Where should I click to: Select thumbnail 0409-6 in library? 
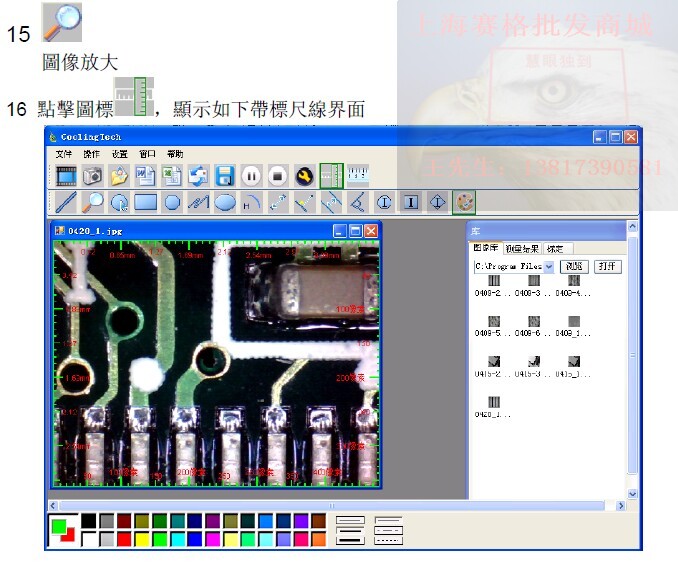coord(533,327)
